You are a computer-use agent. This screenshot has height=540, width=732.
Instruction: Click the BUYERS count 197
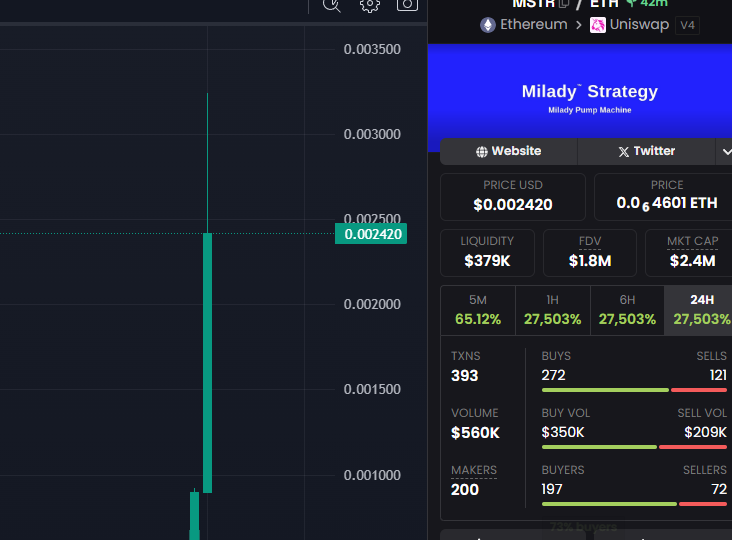(x=552, y=489)
